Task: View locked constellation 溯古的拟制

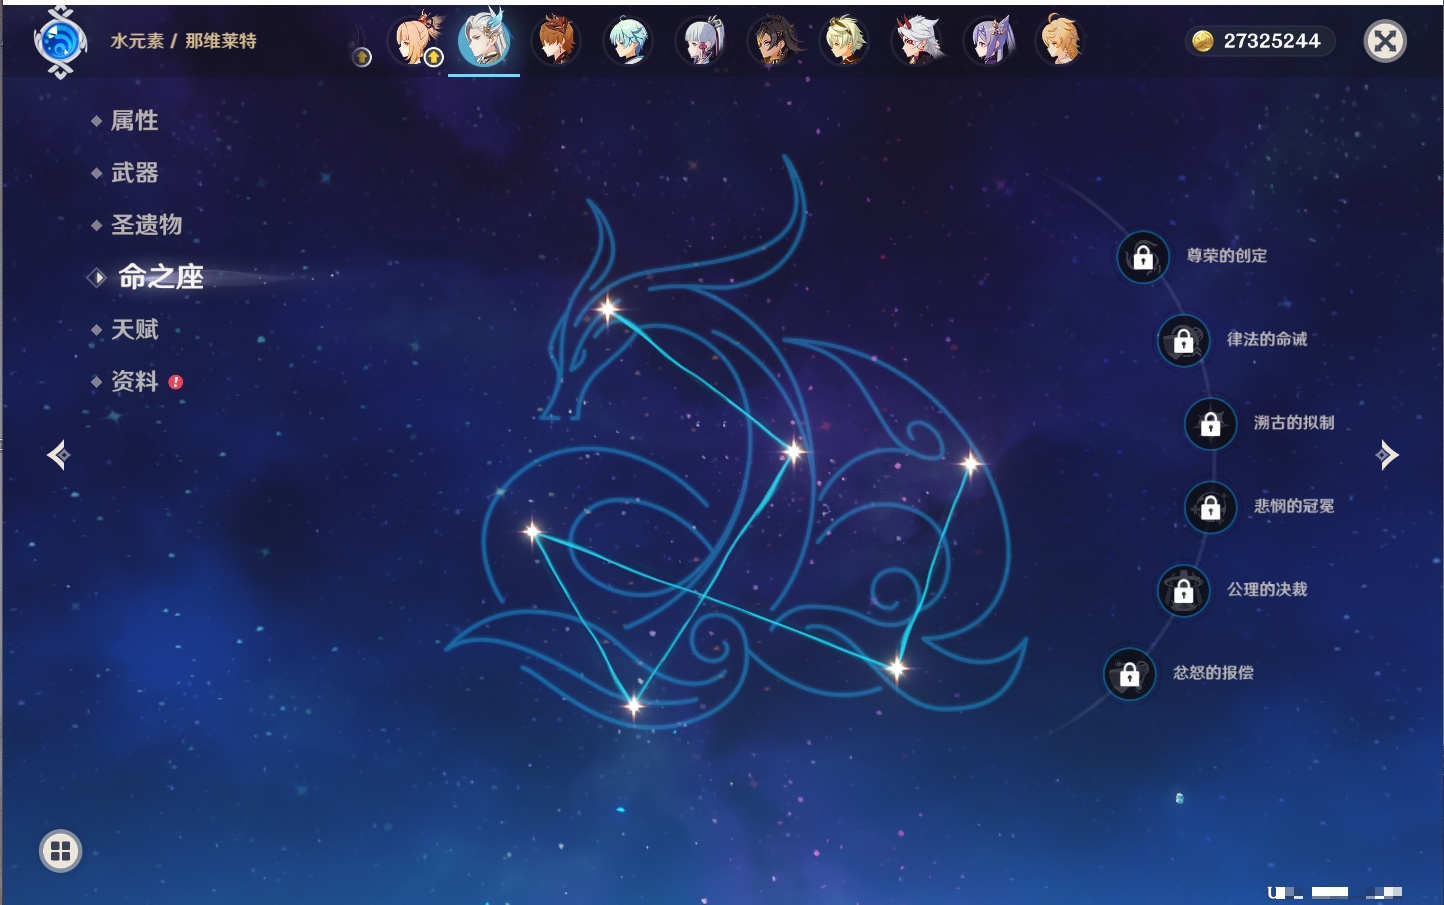Action: [1210, 423]
